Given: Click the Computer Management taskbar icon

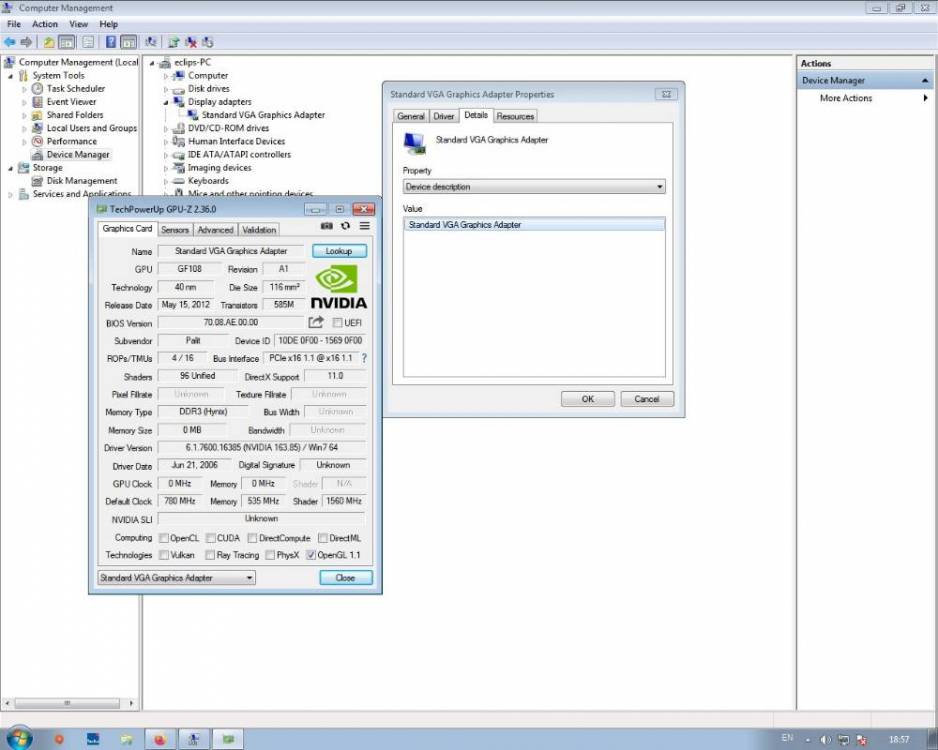Looking at the screenshot, I should [x=194, y=739].
